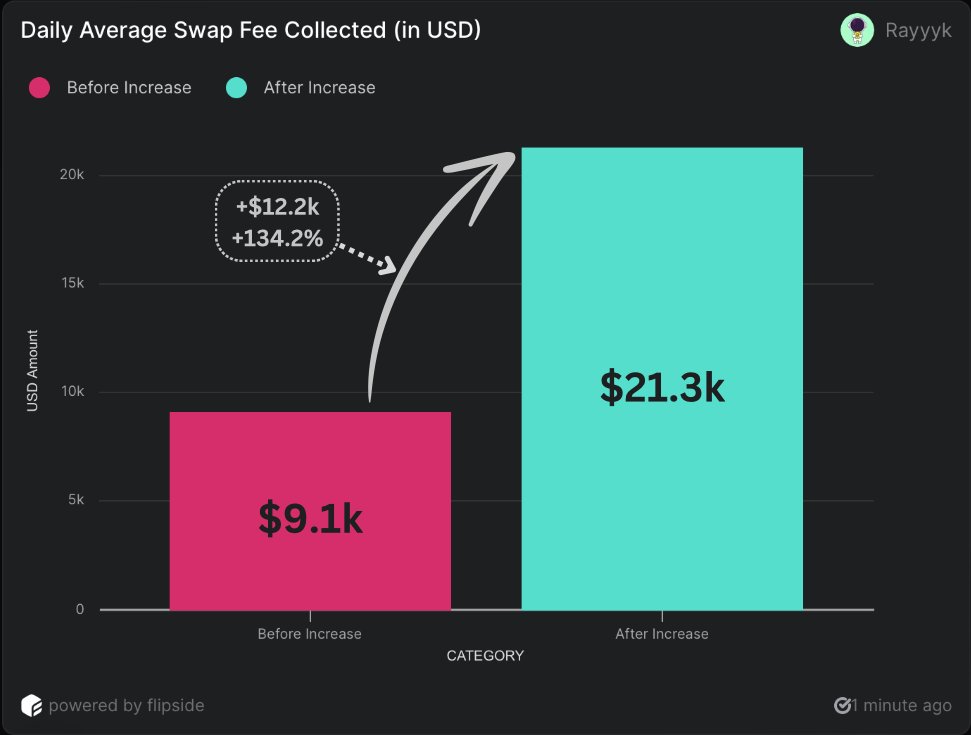Click the CATEGORY axis title
971x735 pixels.
(x=485, y=656)
